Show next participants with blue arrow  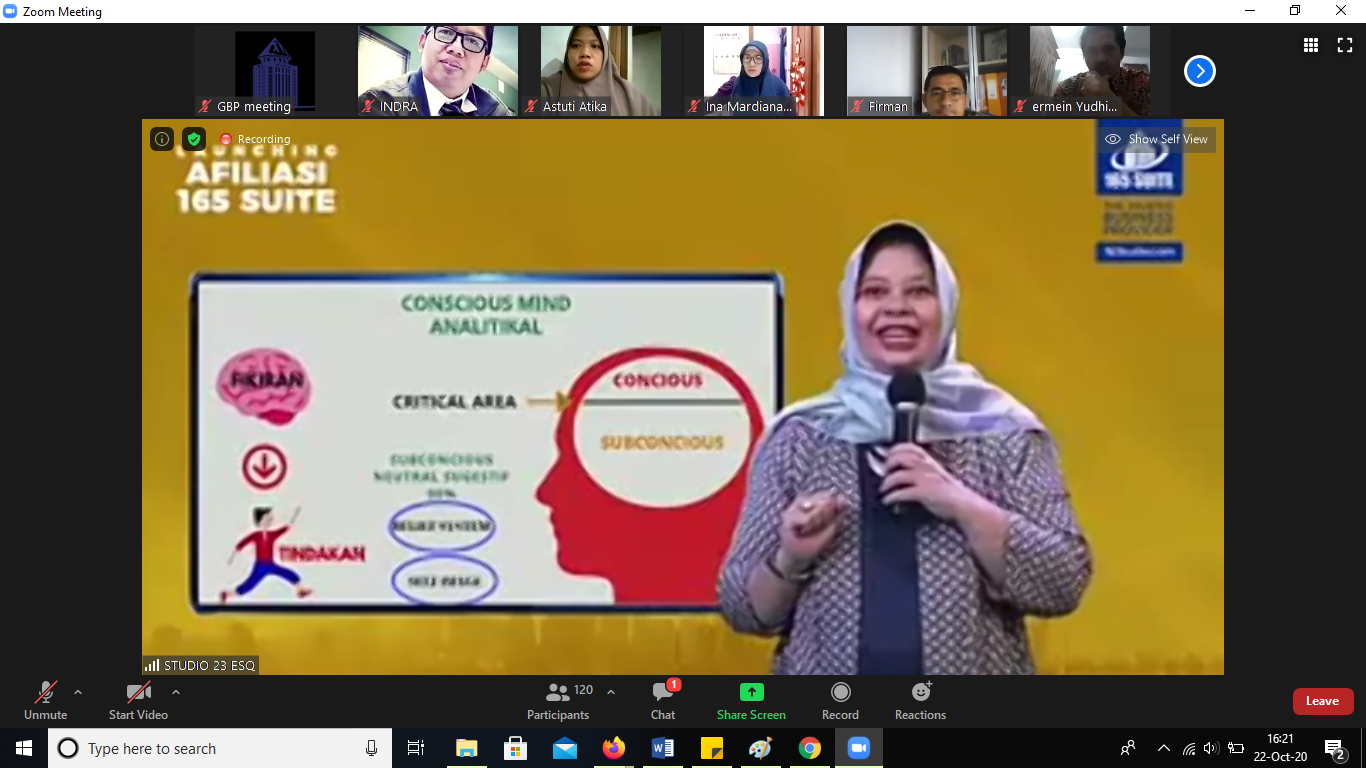[1199, 71]
